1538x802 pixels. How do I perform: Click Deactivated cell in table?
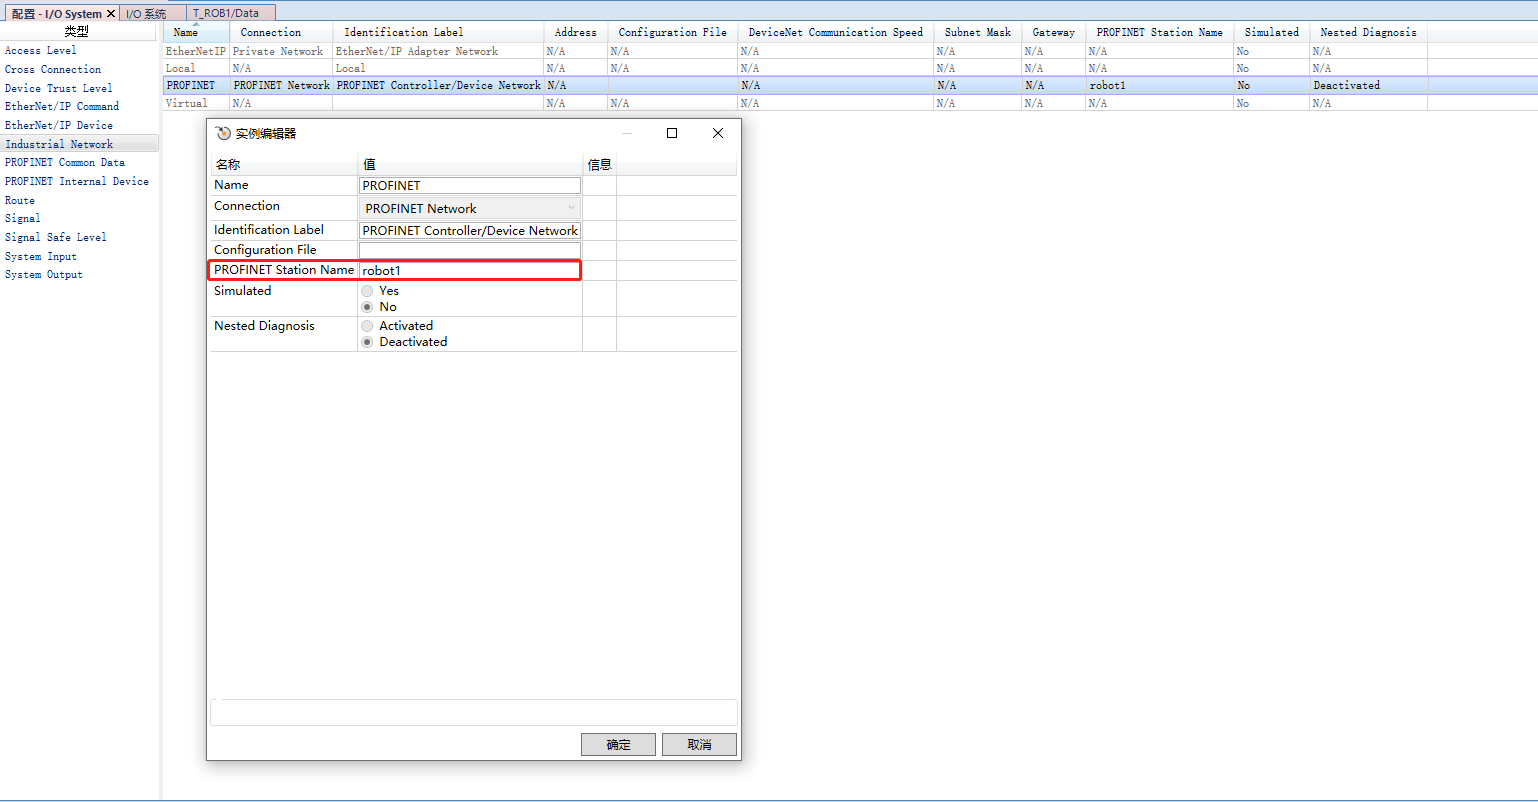[x=1368, y=86]
